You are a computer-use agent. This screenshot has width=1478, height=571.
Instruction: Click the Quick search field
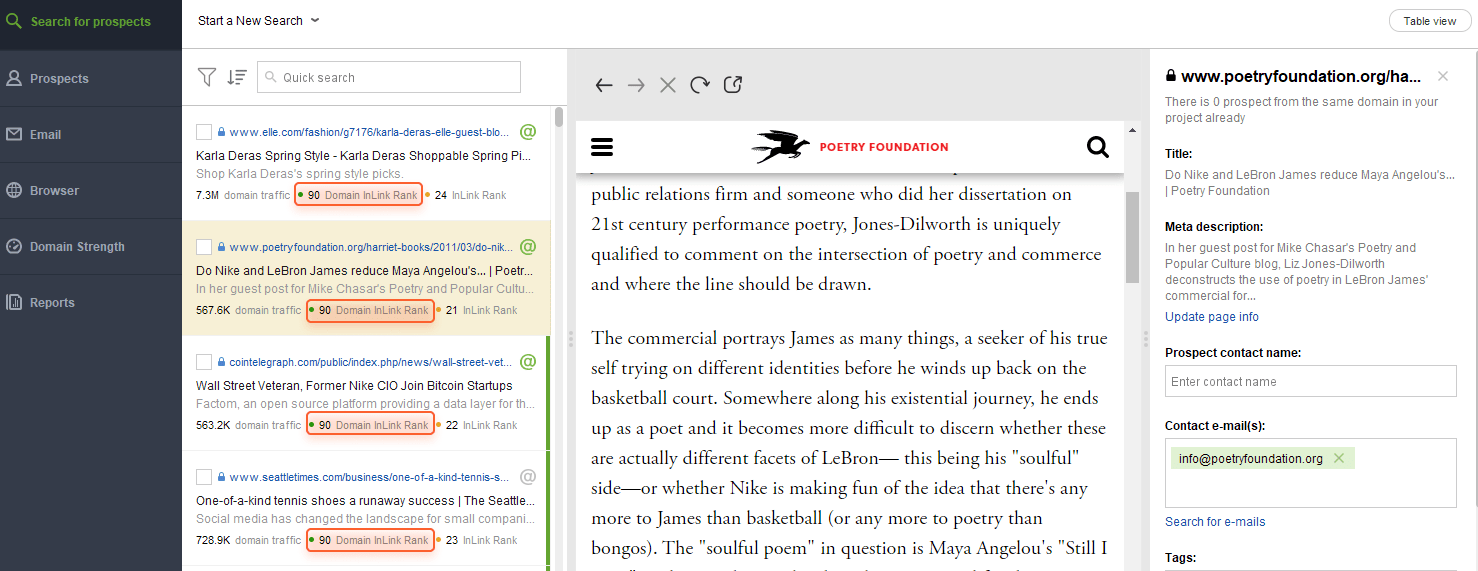pyautogui.click(x=389, y=77)
